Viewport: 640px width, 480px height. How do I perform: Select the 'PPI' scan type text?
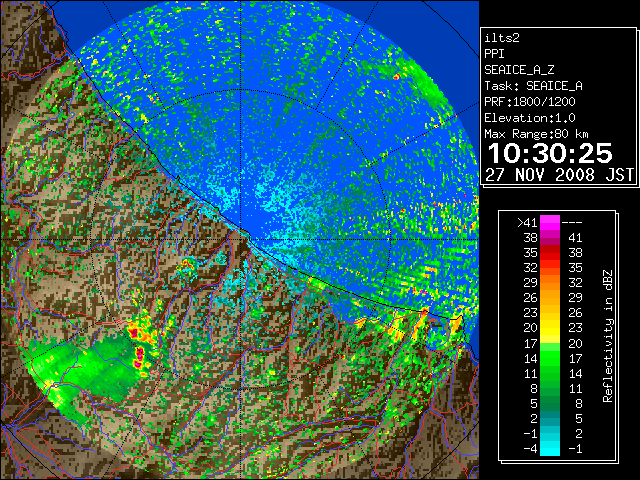[494, 54]
